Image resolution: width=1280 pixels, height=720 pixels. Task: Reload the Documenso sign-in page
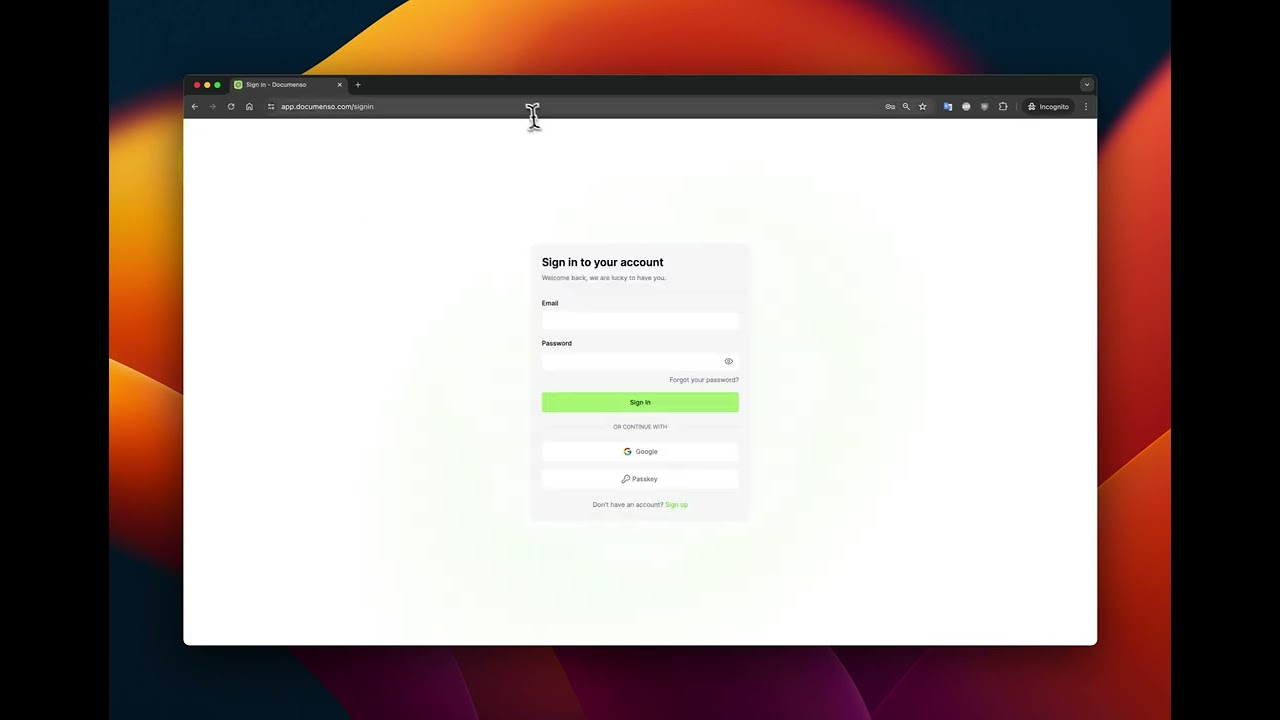(x=231, y=107)
